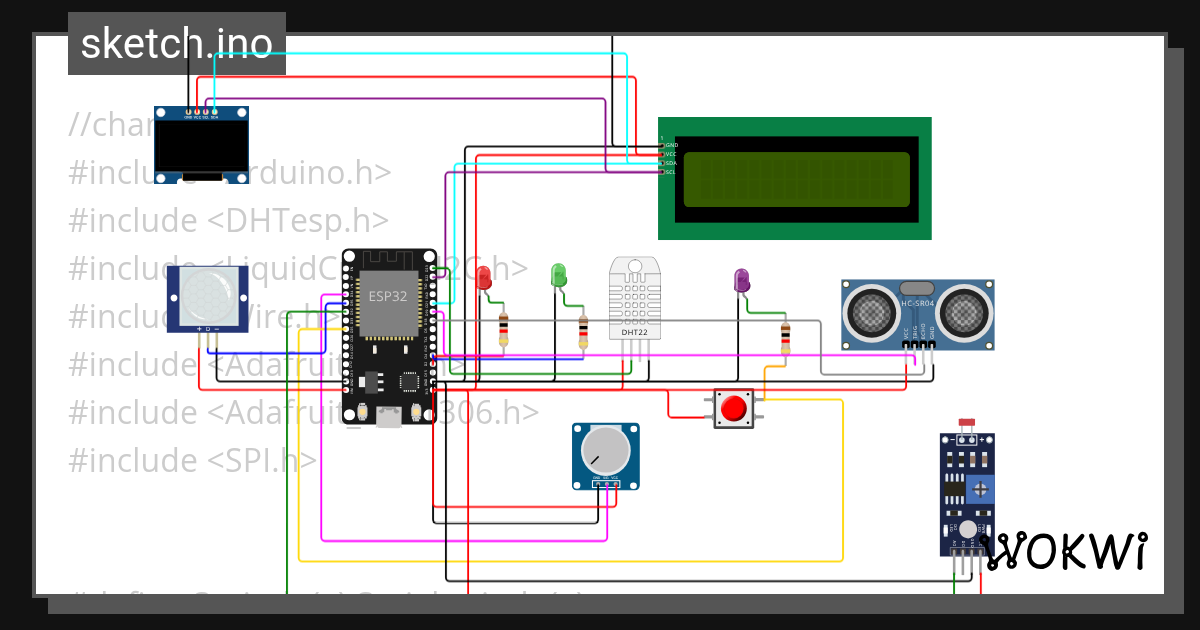
Task: Select the resistor wired to the purple LED
Action: point(785,340)
